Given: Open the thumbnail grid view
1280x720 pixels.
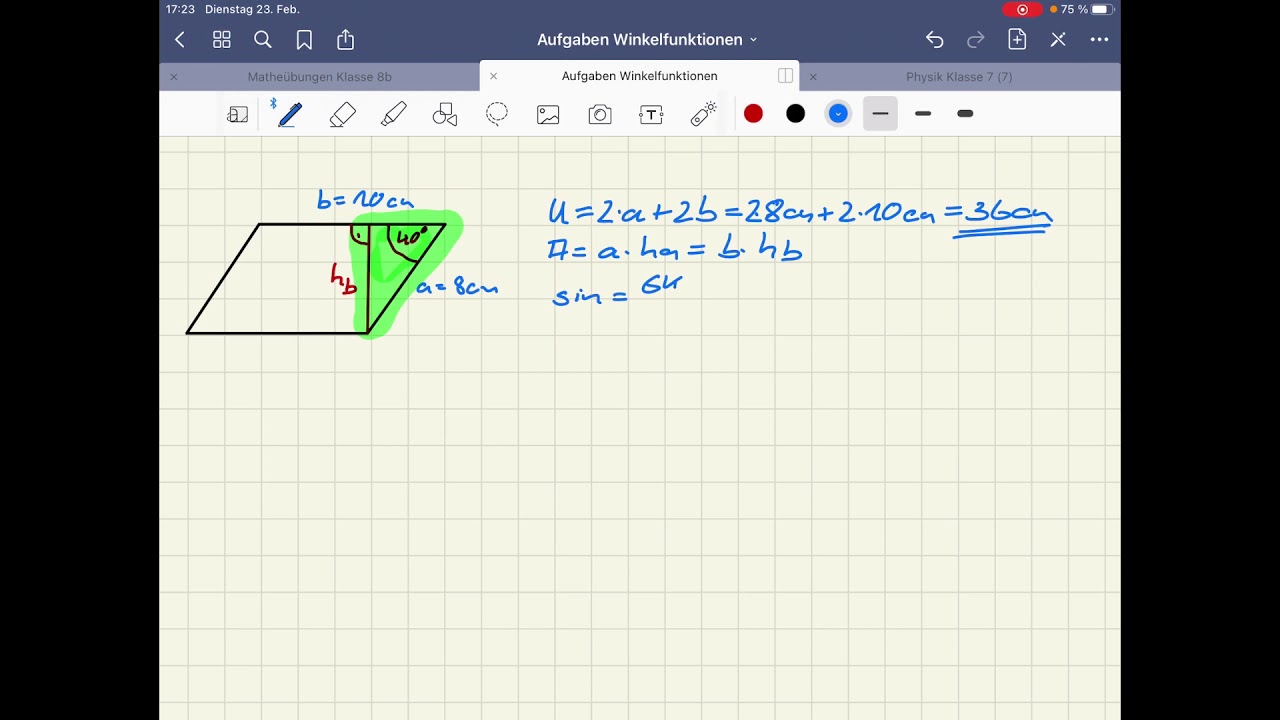Looking at the screenshot, I should (x=222, y=39).
